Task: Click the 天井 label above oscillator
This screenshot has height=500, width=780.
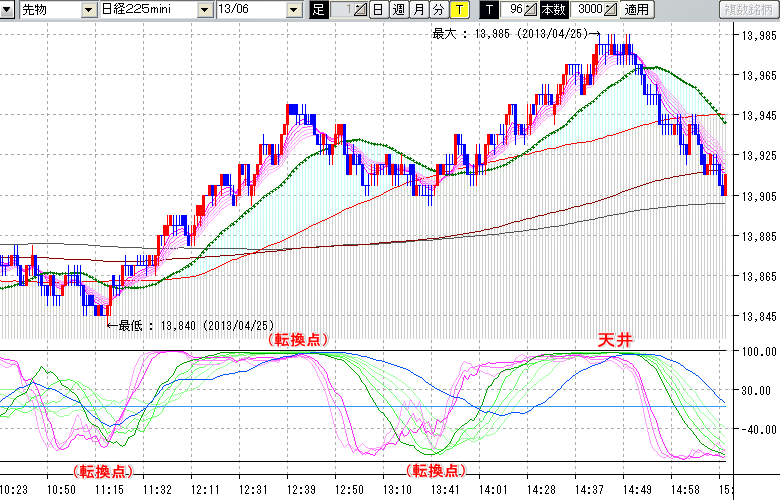Action: coord(615,340)
